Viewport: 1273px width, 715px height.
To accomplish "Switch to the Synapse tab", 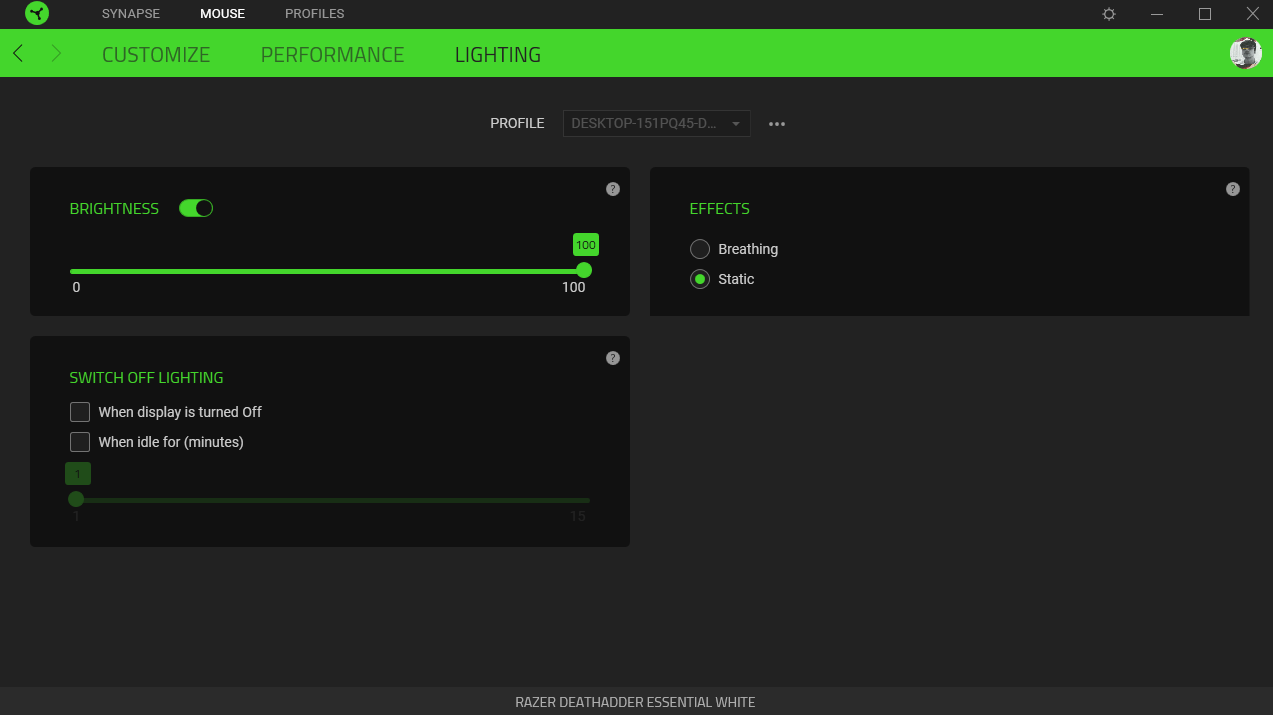I will [x=131, y=14].
